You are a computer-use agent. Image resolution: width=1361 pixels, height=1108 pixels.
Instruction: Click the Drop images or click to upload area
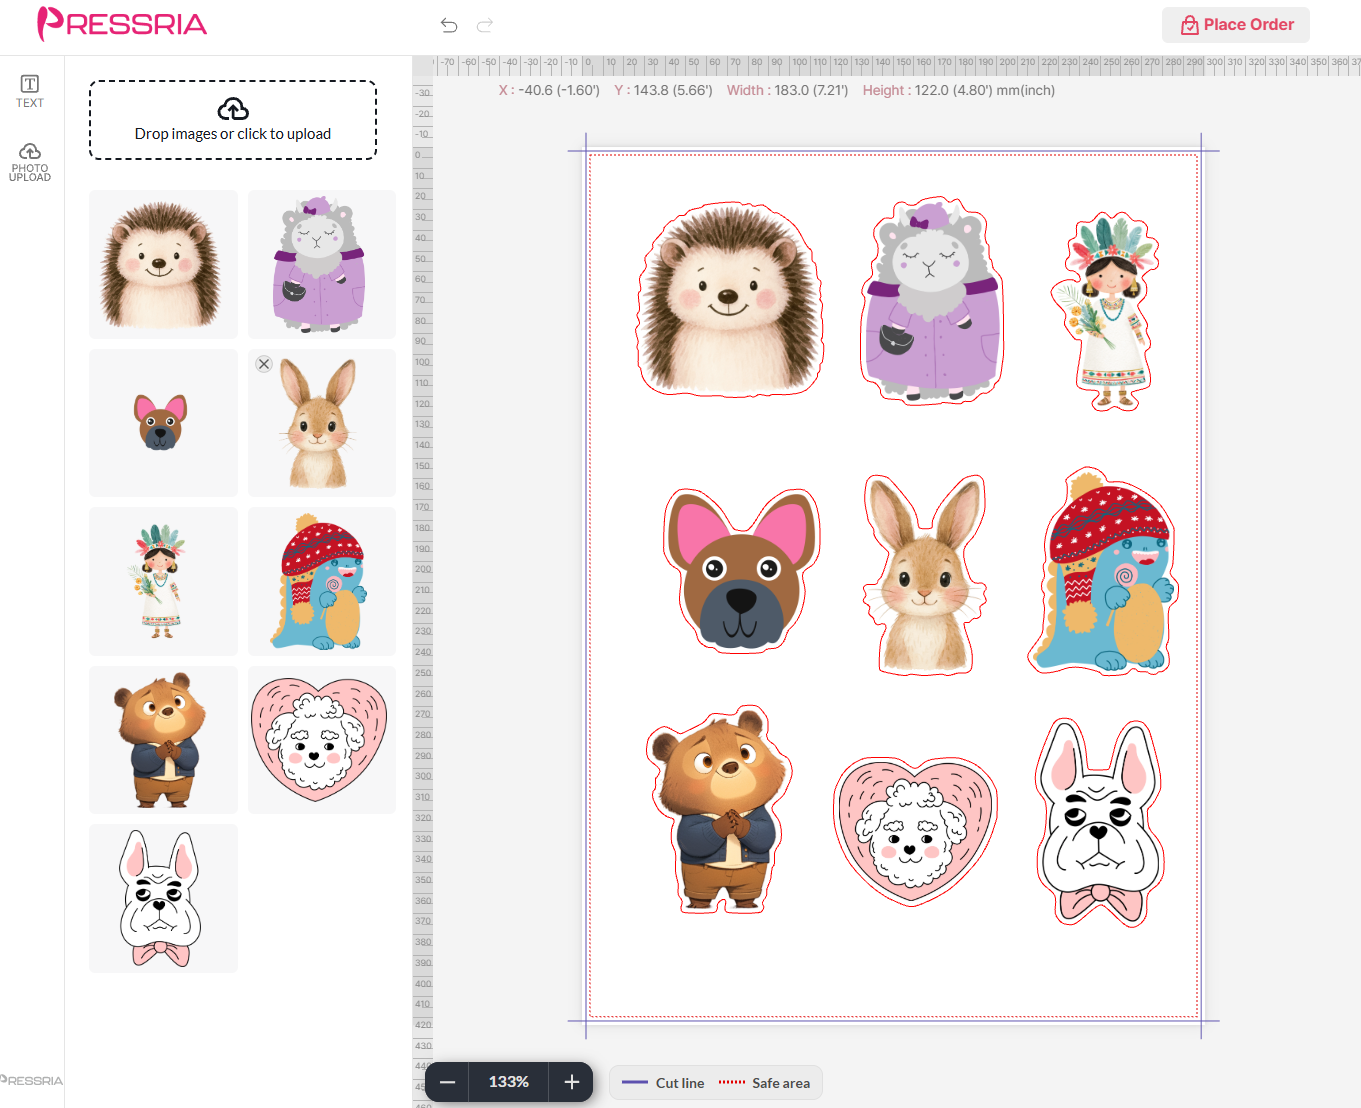tap(233, 120)
